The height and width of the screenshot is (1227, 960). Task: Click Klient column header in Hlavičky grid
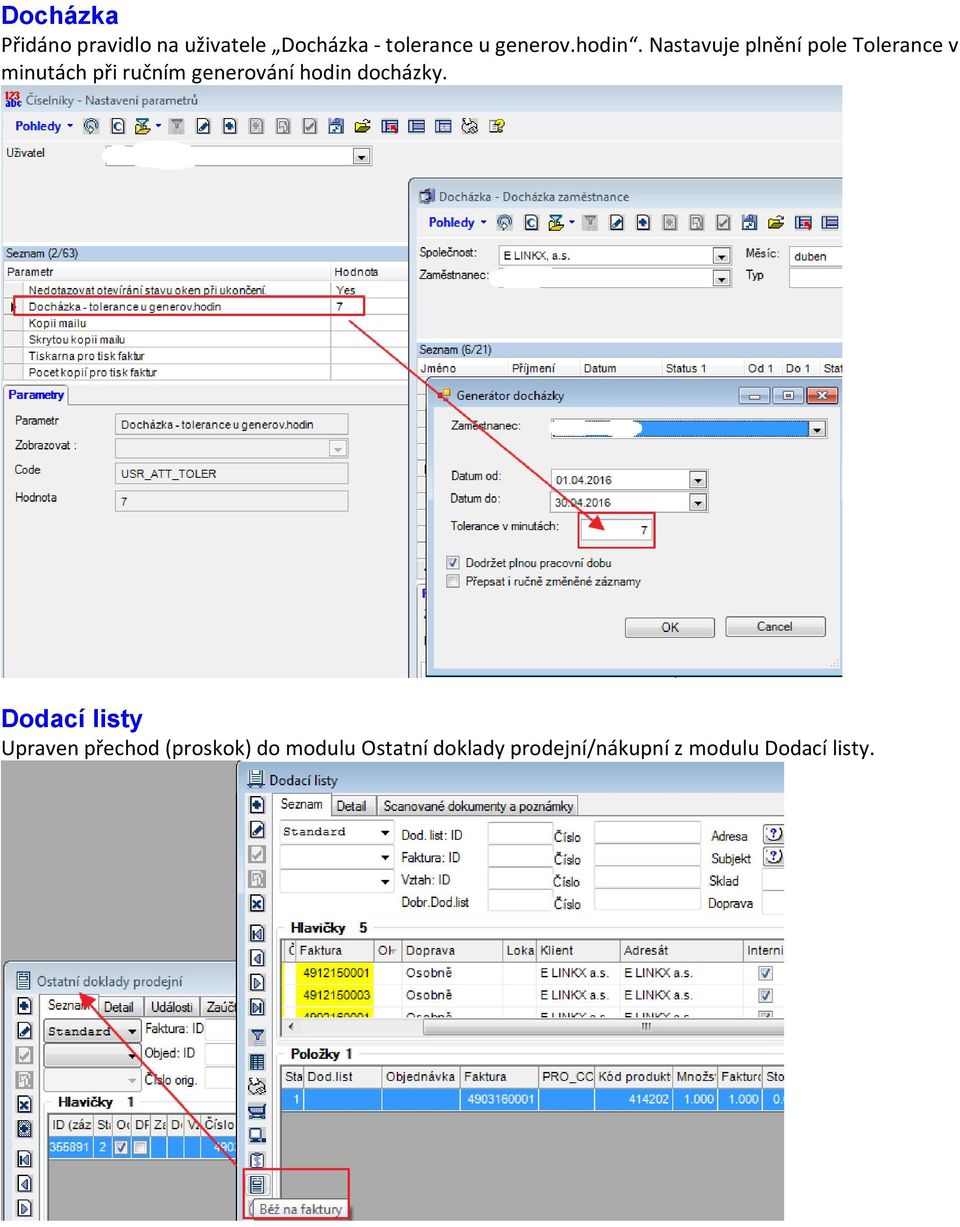pos(577,950)
